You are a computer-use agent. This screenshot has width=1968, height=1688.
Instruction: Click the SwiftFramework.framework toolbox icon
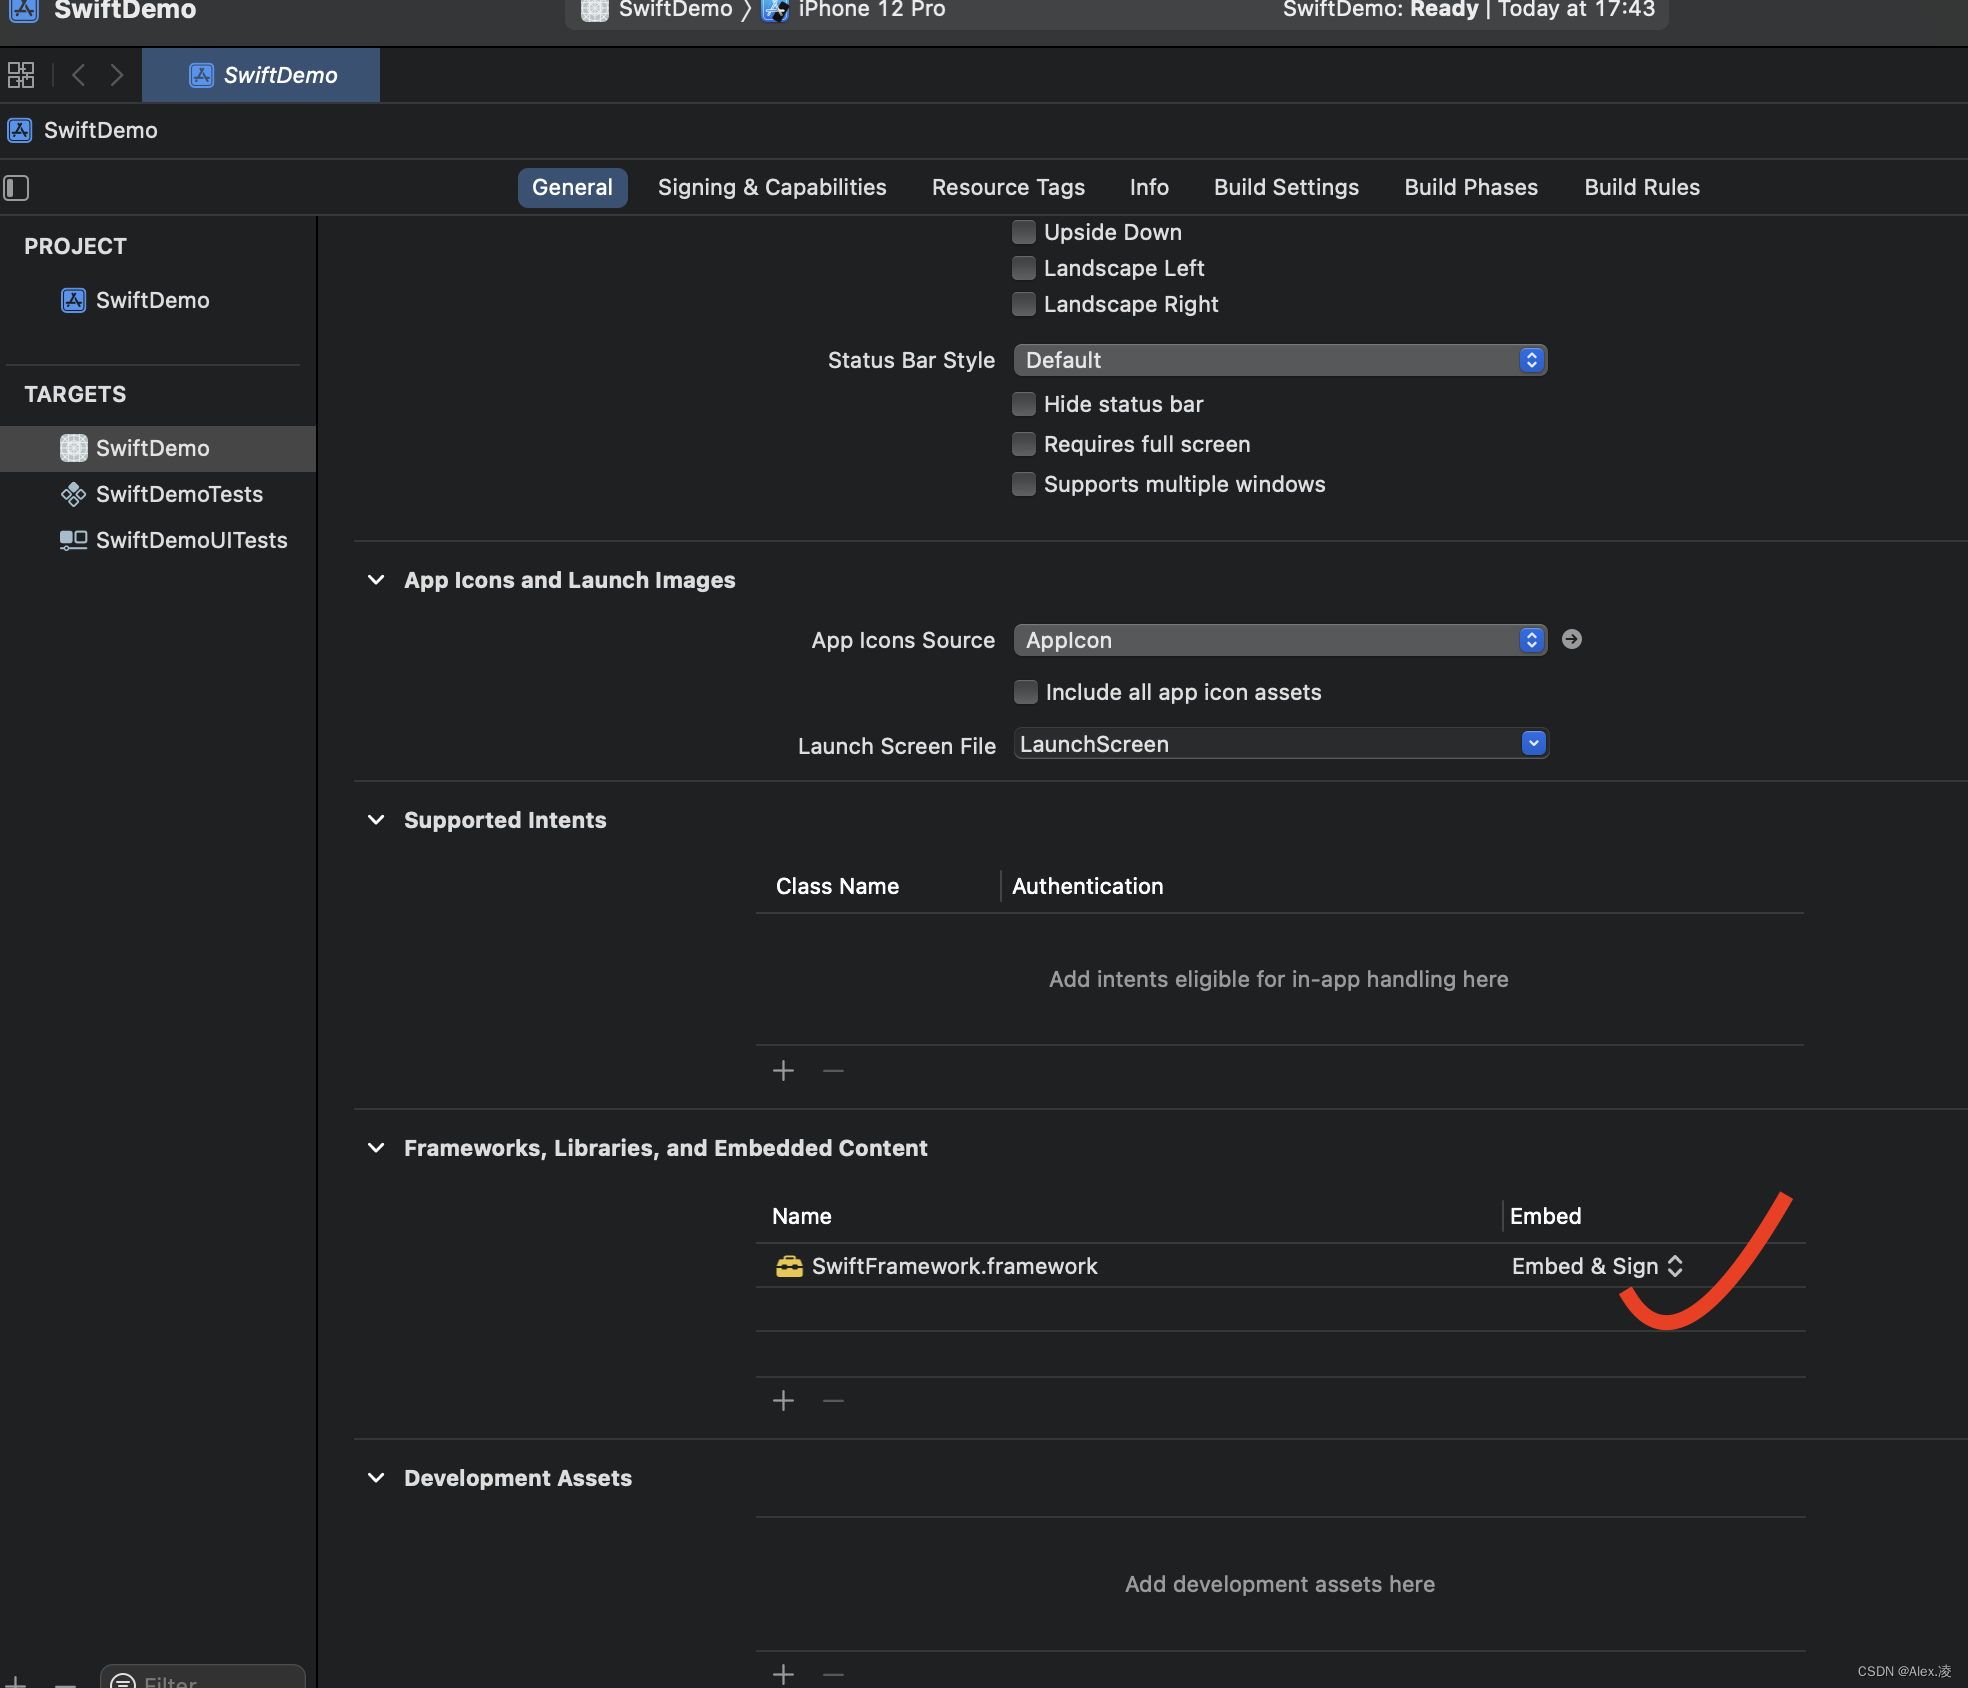789,1266
